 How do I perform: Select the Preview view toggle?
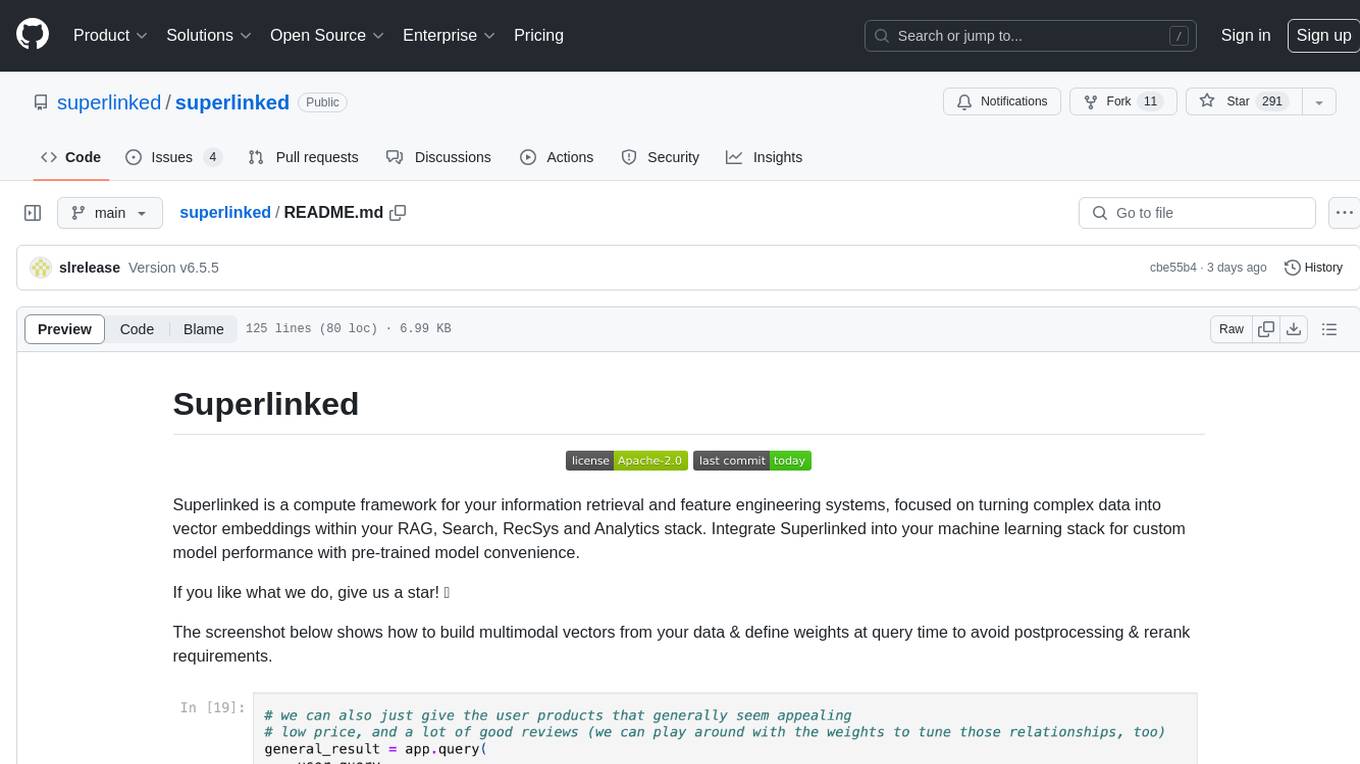coord(65,329)
